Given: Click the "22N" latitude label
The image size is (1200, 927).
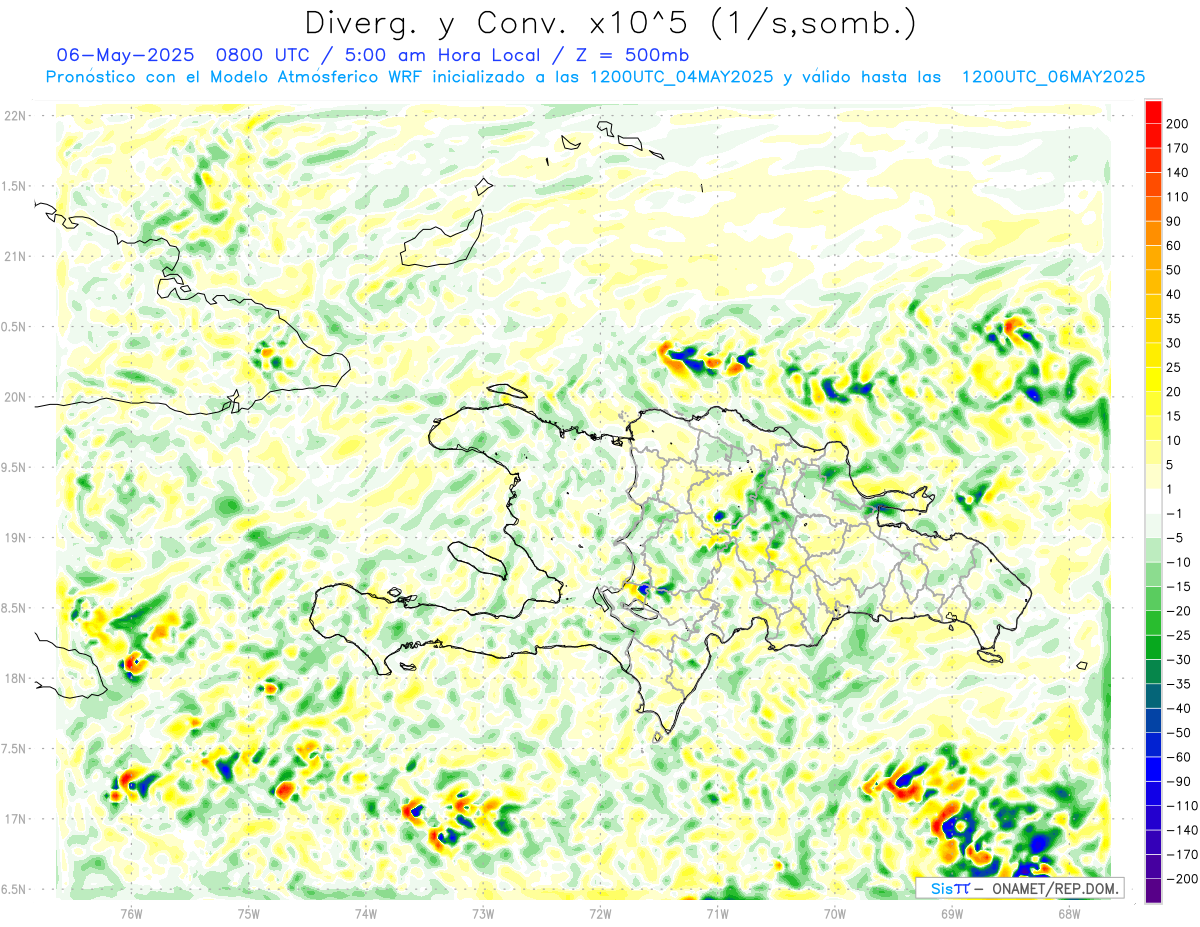Looking at the screenshot, I should [15, 115].
